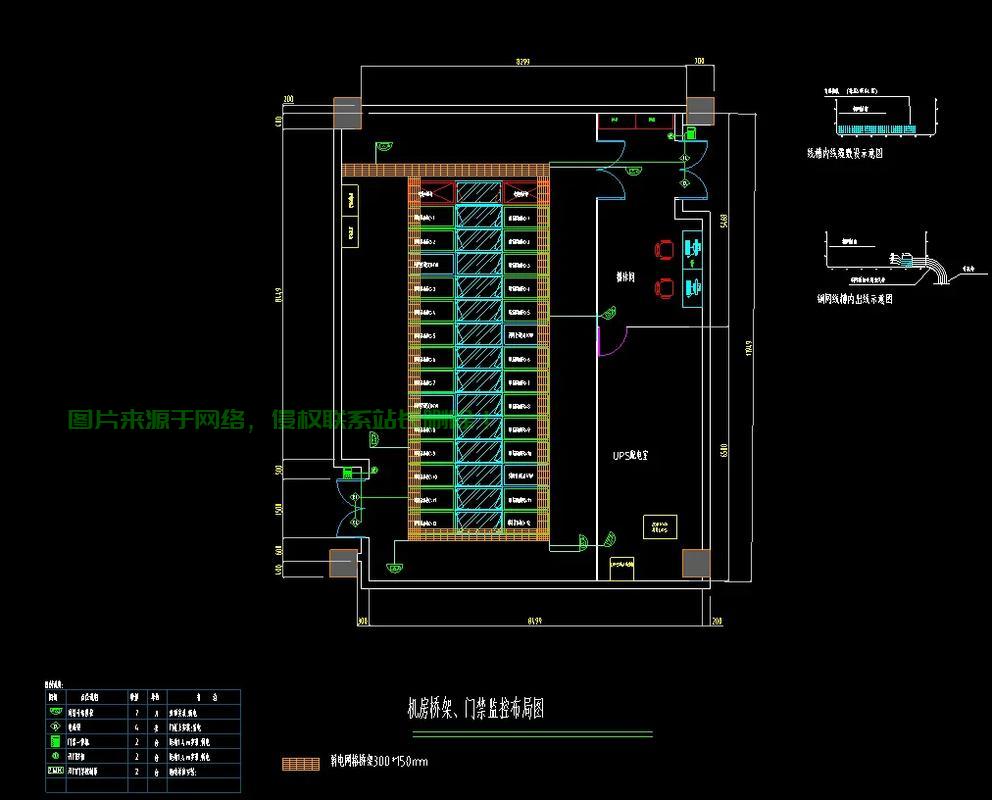Click the caption 钢网线槽内出线示意图
The image size is (992, 800).
coord(855,298)
